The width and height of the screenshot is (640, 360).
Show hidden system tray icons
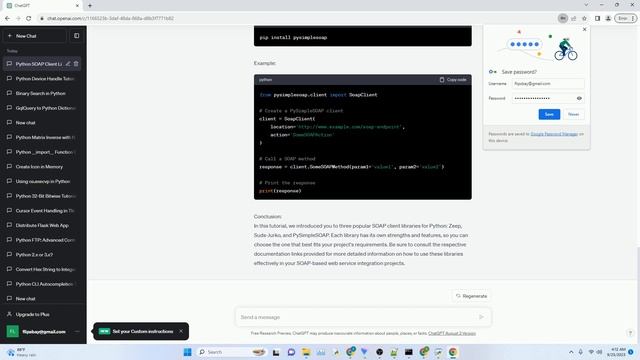571,352
